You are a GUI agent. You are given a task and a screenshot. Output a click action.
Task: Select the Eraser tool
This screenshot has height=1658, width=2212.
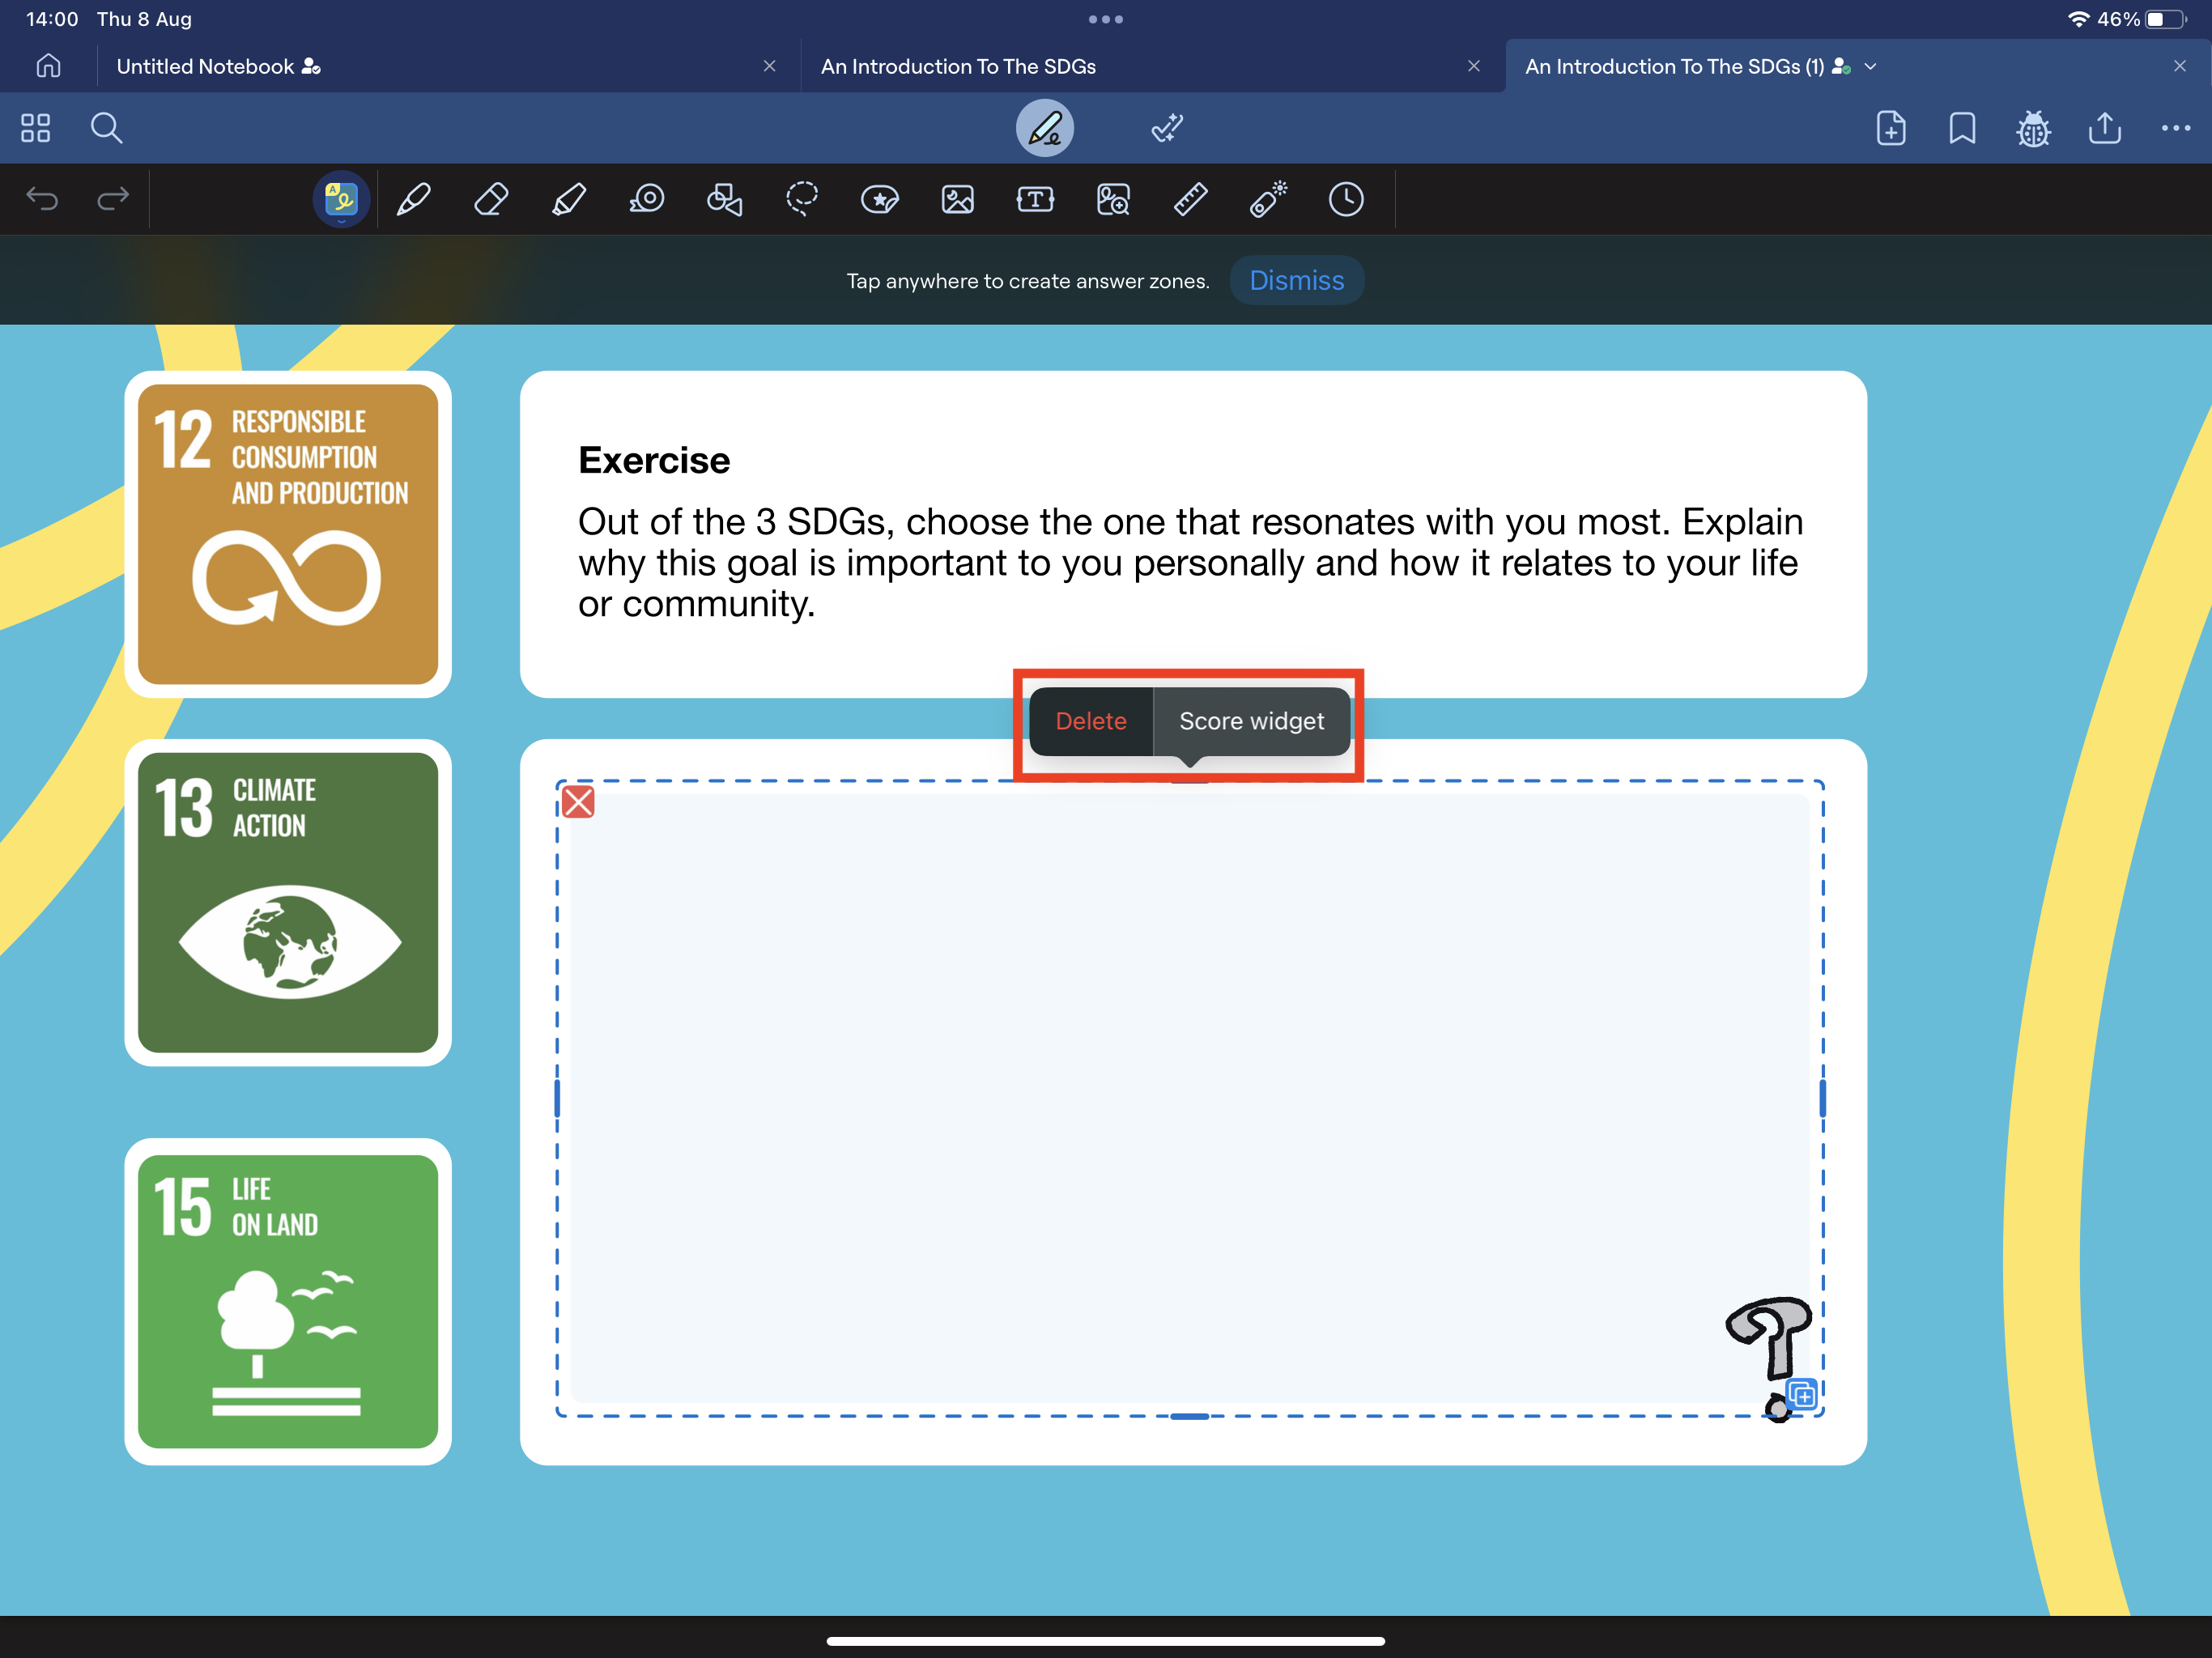tap(490, 199)
